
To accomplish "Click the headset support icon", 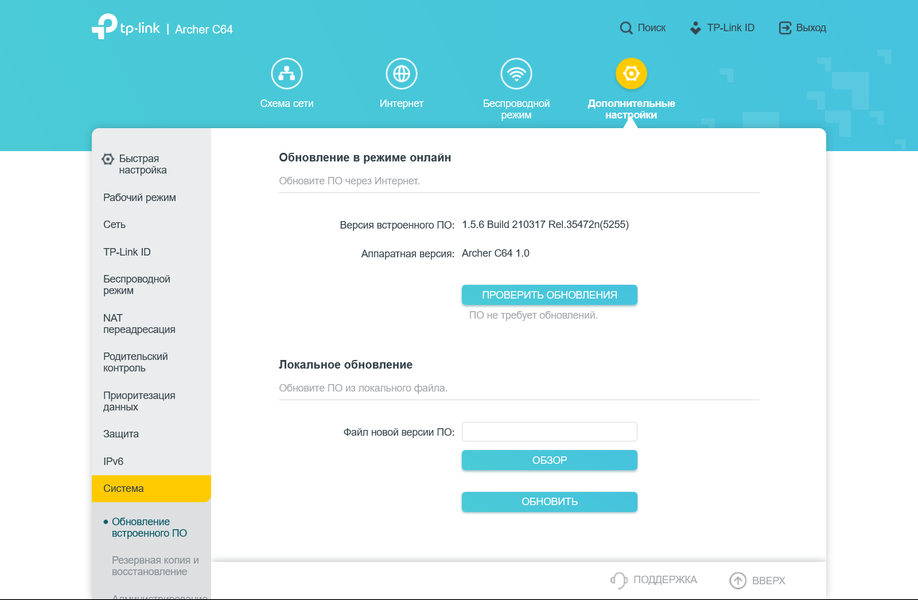I will (x=618, y=580).
